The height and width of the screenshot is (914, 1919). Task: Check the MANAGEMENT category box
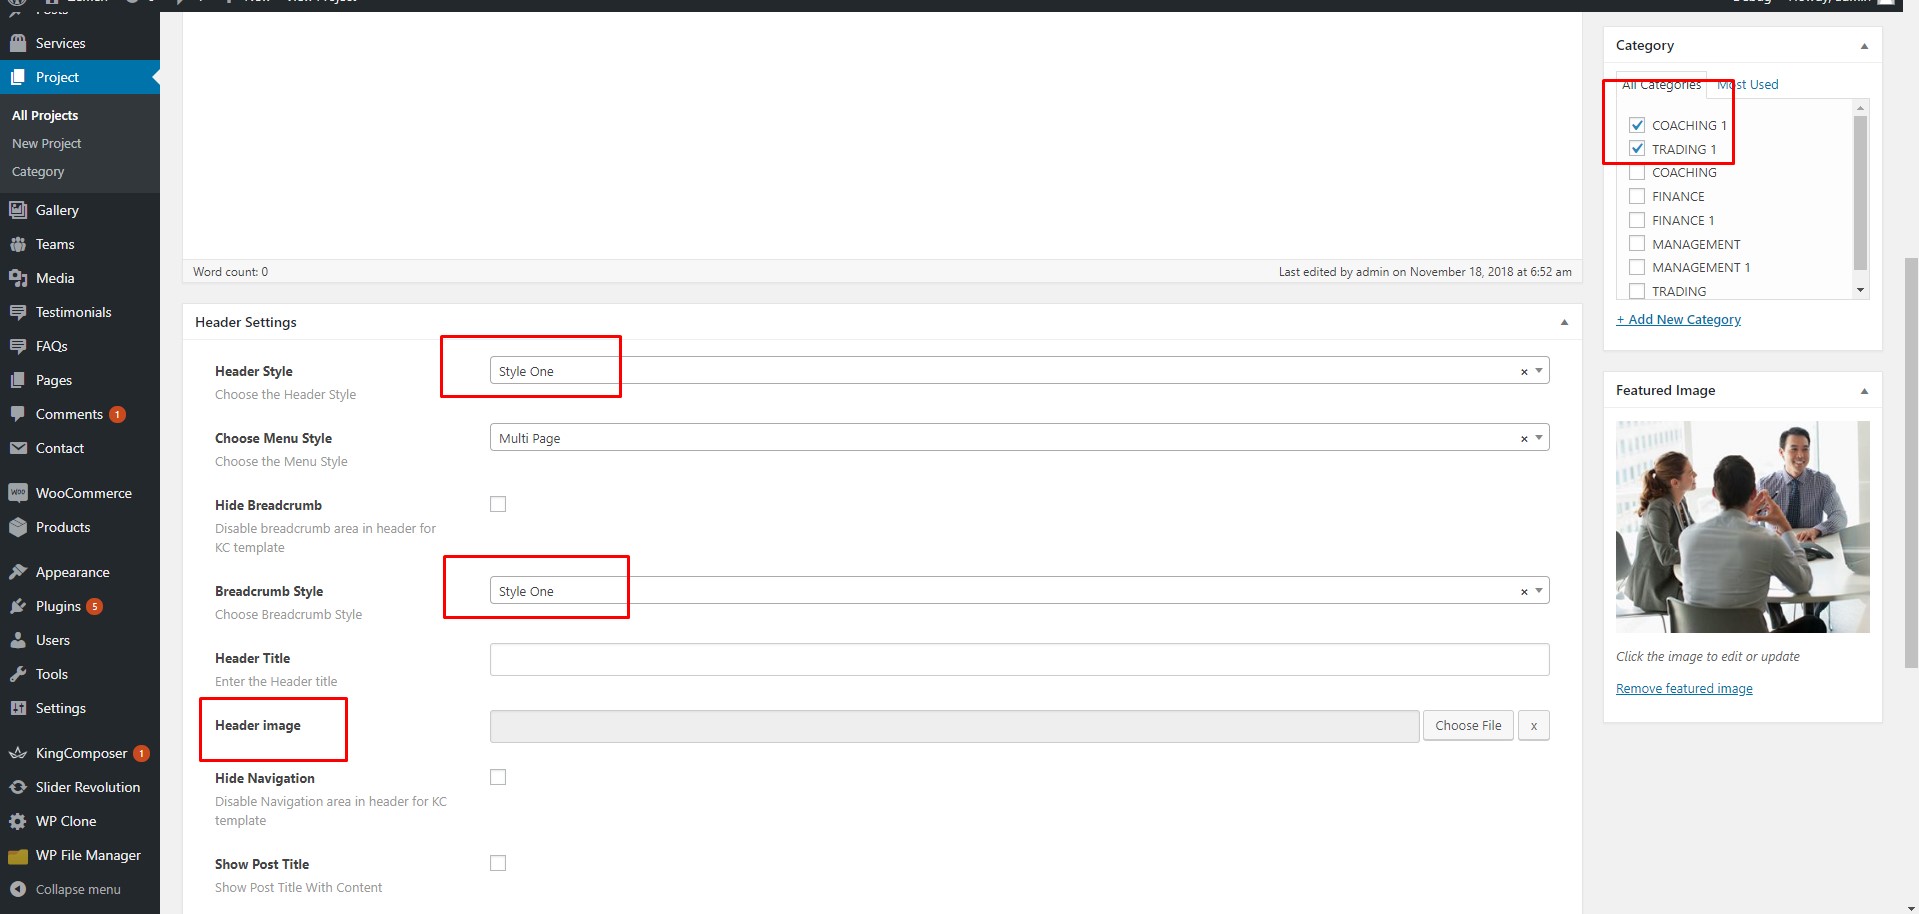[x=1637, y=243]
